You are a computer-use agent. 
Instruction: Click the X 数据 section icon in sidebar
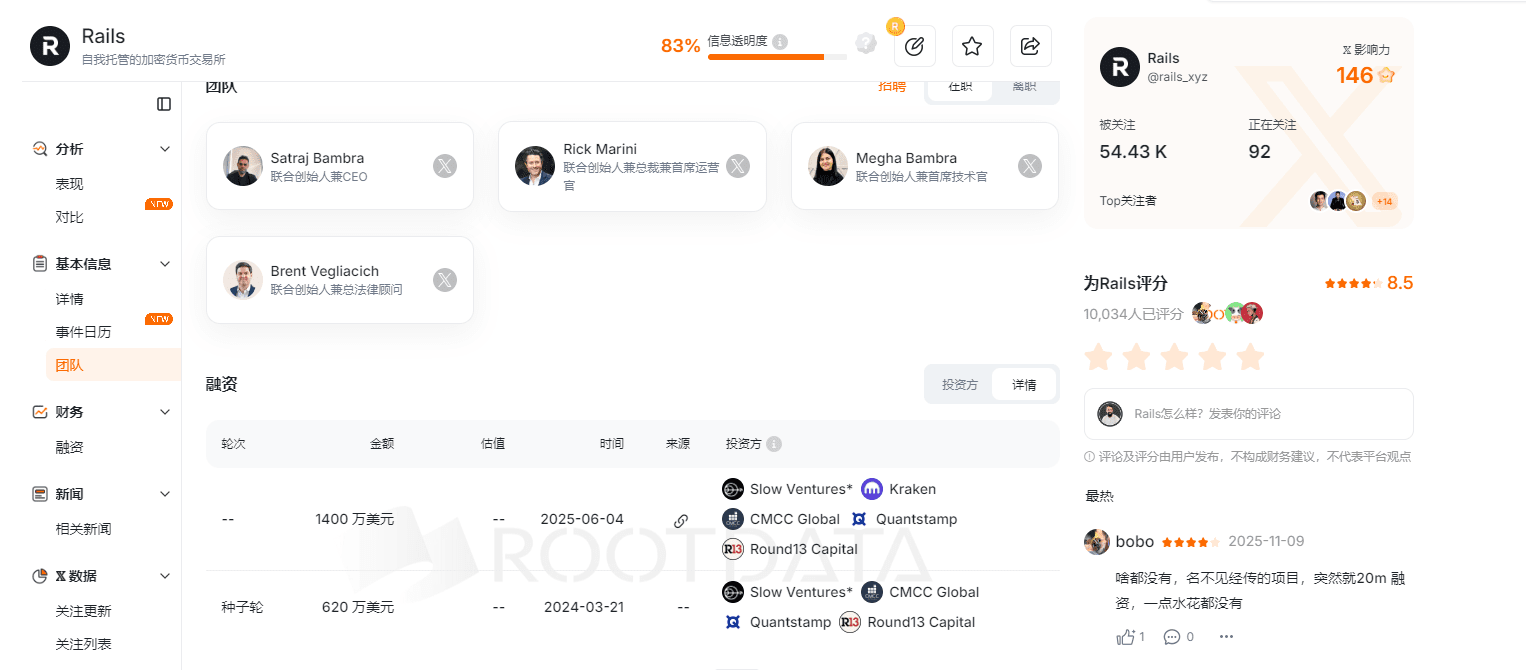click(x=40, y=576)
